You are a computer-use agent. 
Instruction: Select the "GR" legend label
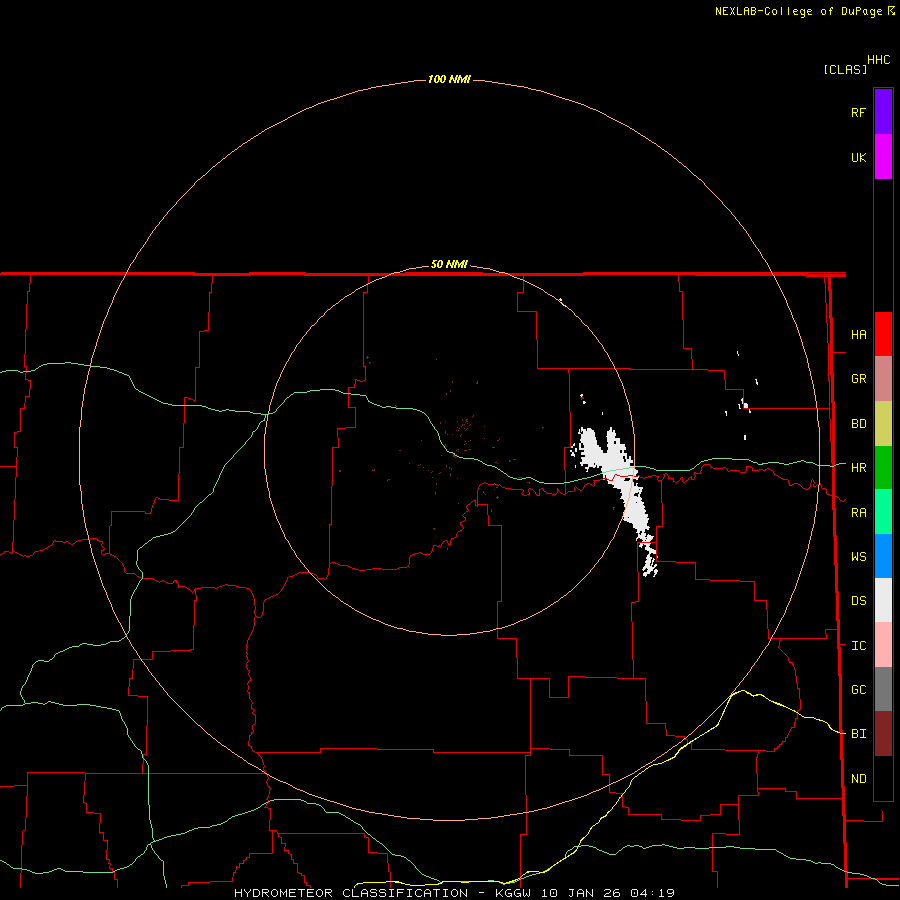[x=858, y=379]
